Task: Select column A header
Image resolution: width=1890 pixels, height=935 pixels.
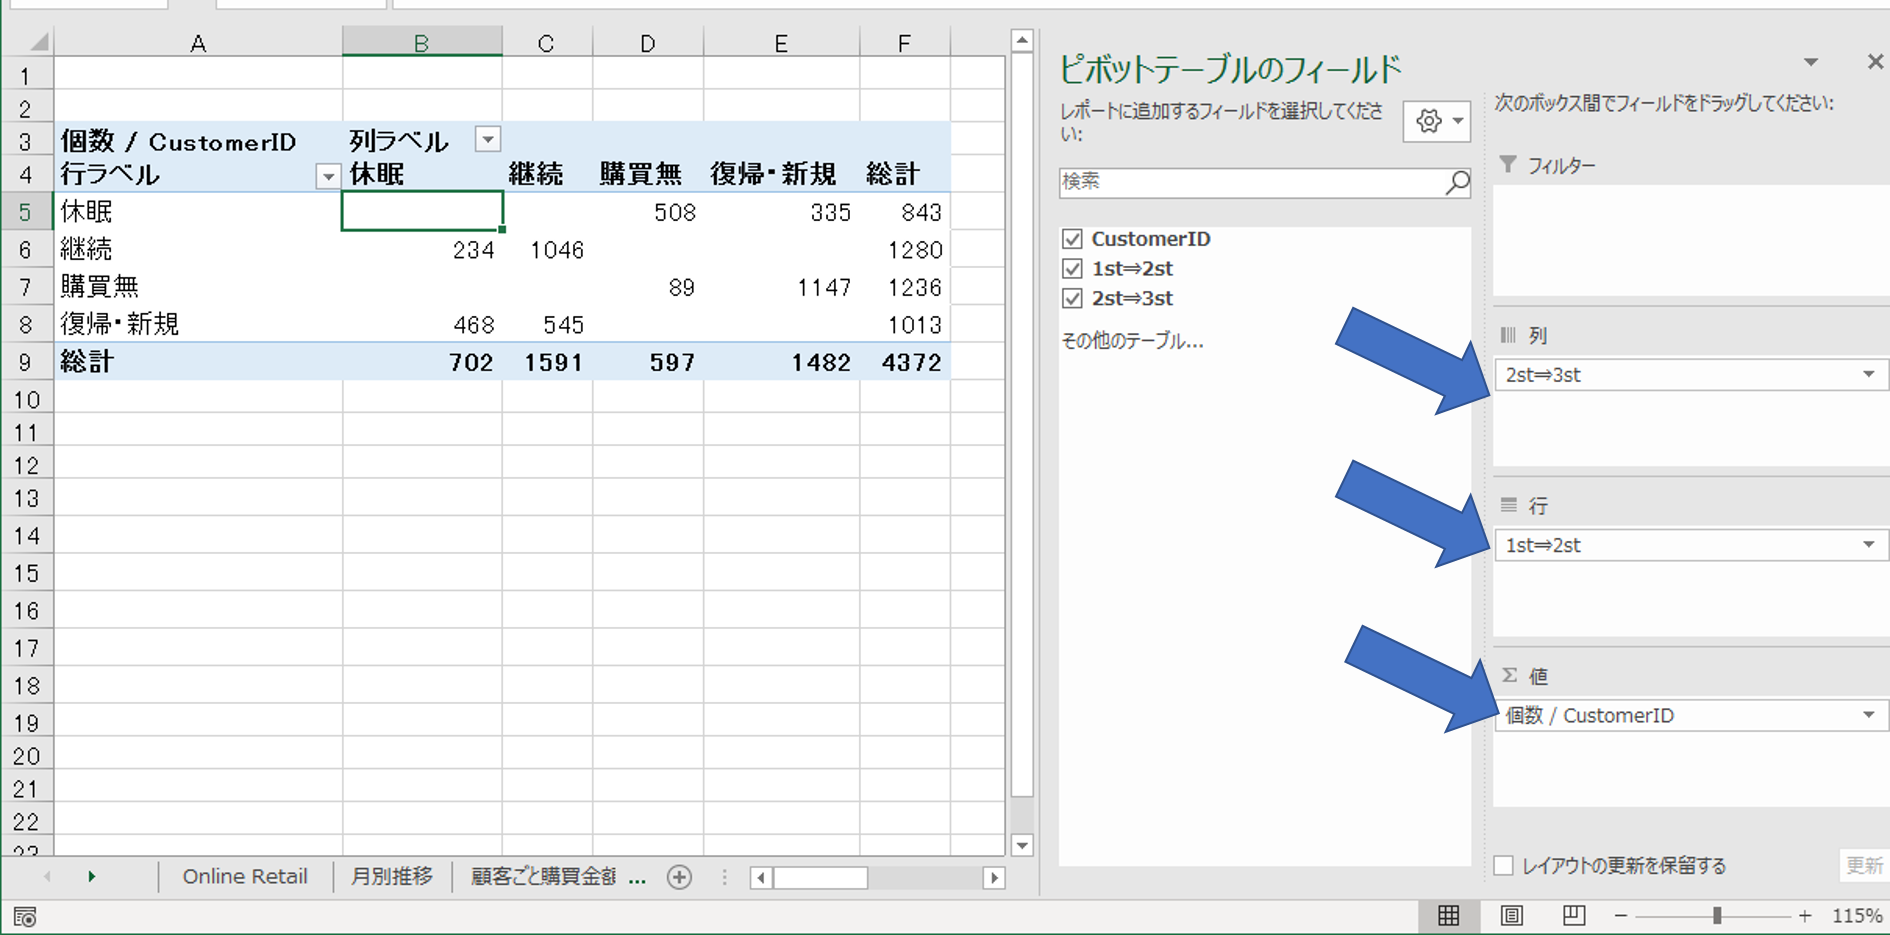Action: click(x=198, y=43)
